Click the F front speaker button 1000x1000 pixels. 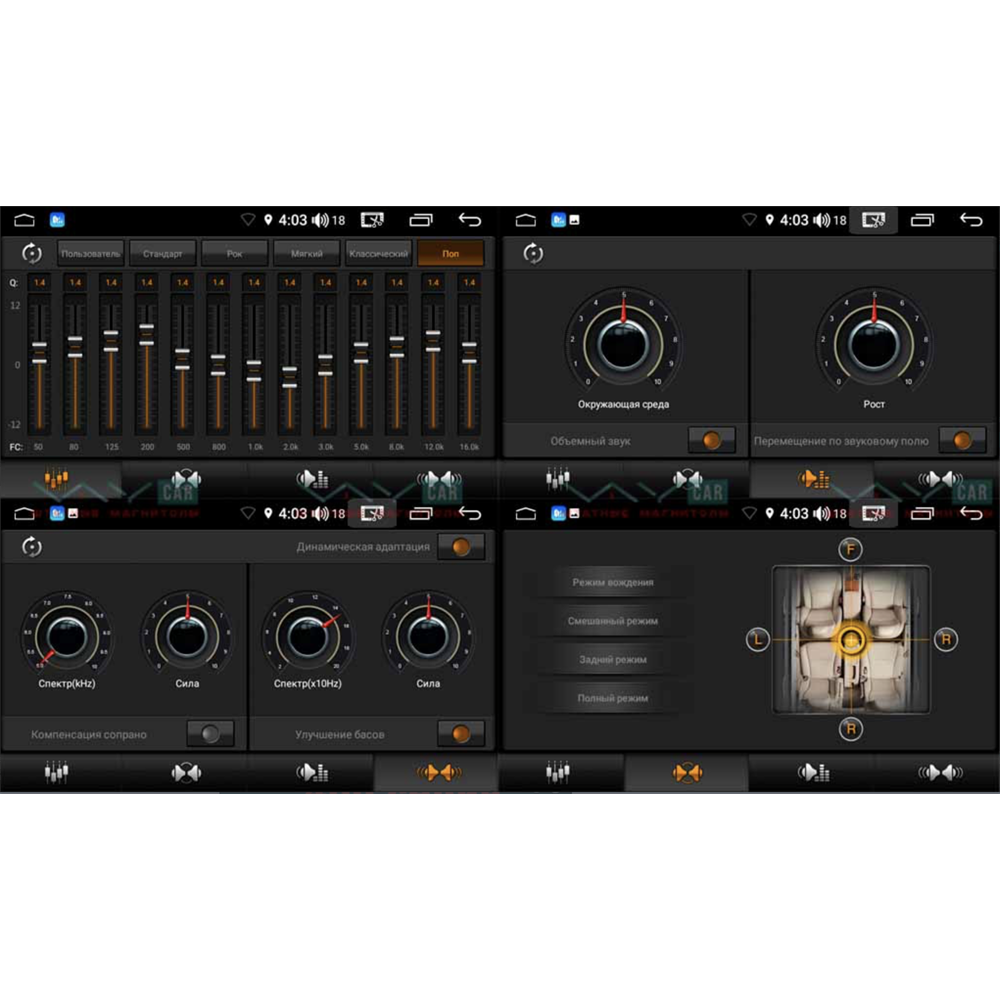pos(850,549)
